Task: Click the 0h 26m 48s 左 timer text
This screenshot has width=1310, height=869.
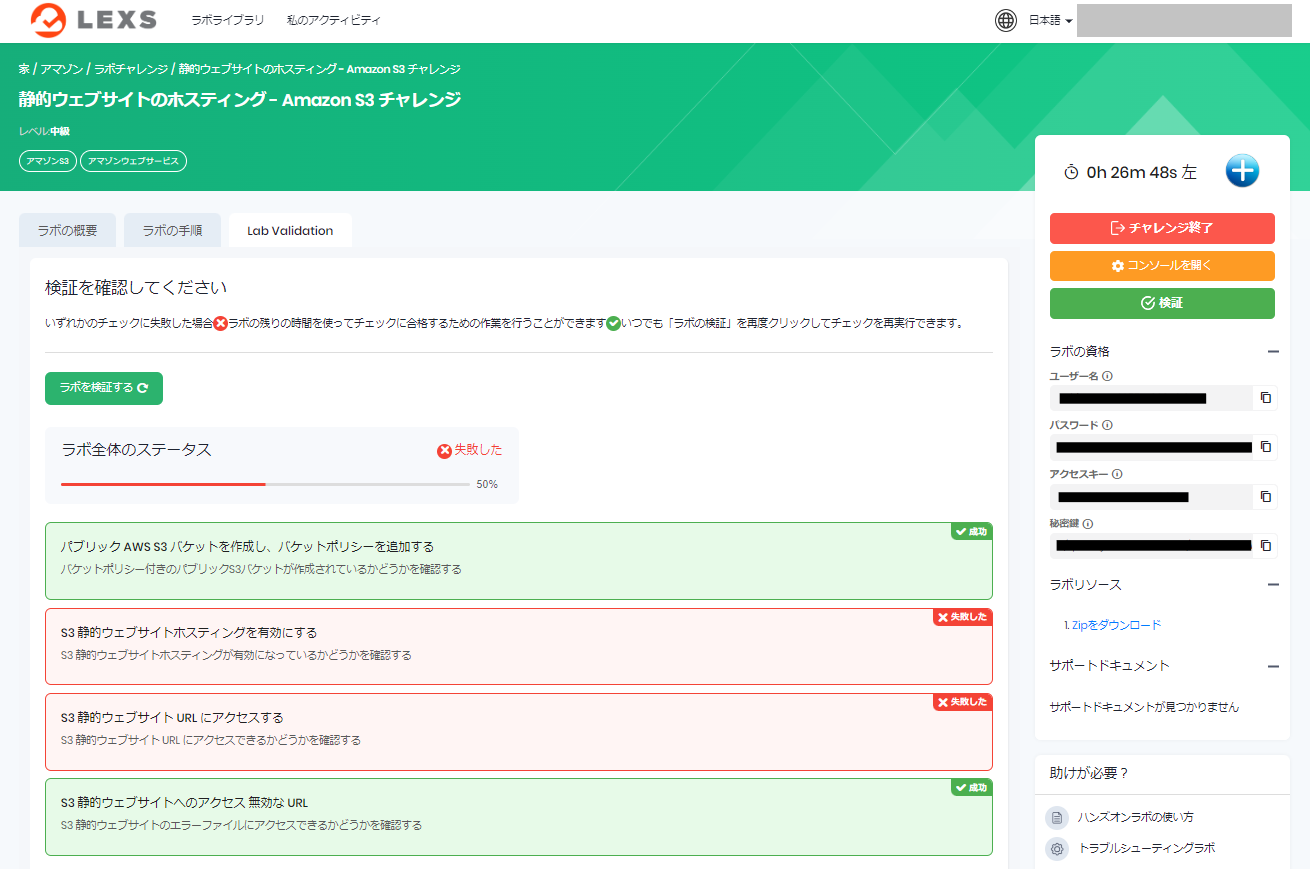Action: click(1141, 172)
